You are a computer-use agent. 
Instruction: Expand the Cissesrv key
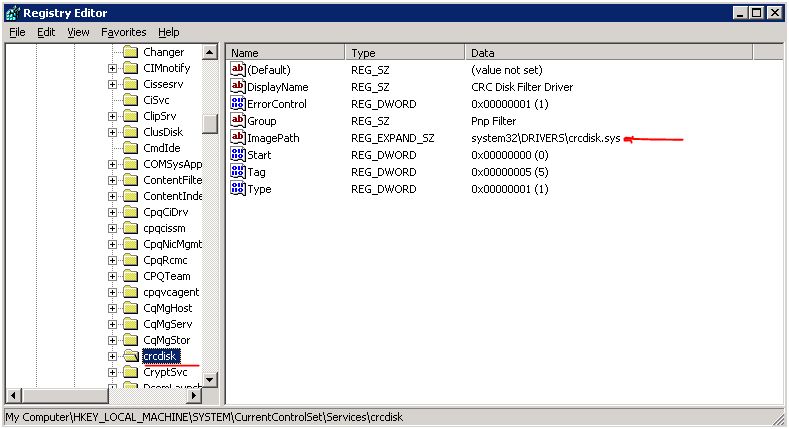pyautogui.click(x=112, y=84)
